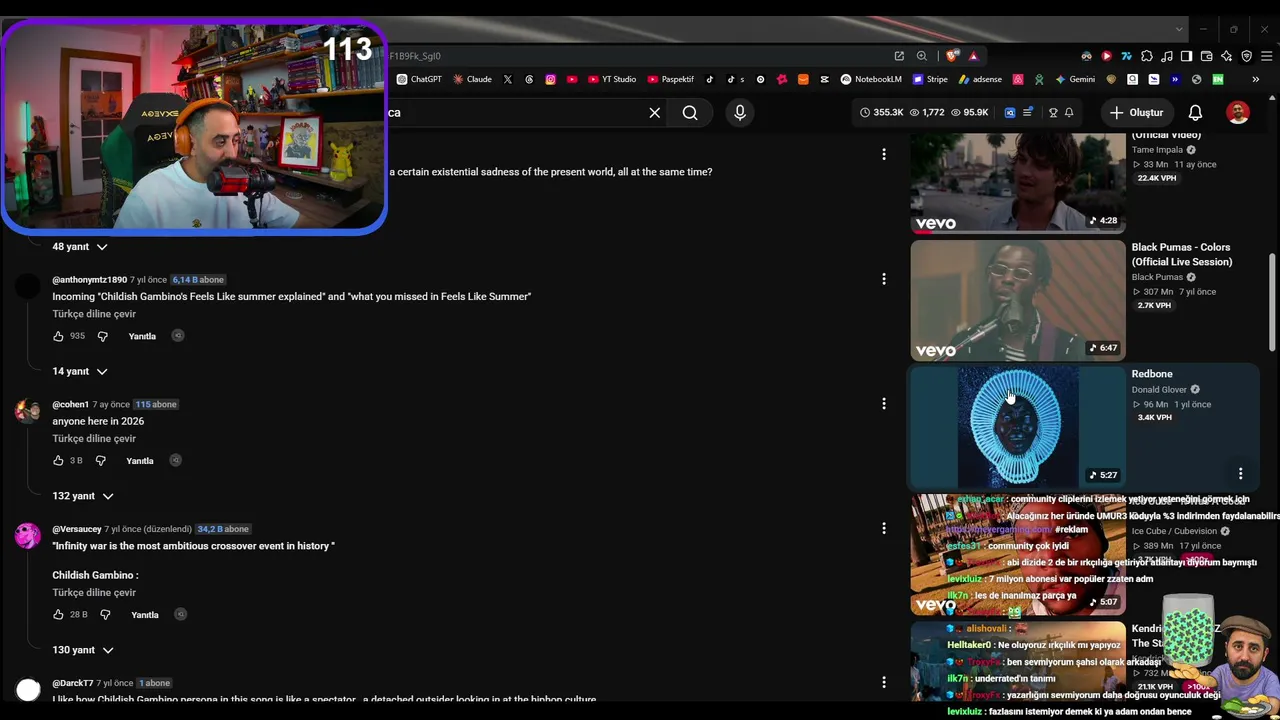Expand the 48 yanıt replies
The height and width of the screenshot is (720, 1280).
coord(80,247)
